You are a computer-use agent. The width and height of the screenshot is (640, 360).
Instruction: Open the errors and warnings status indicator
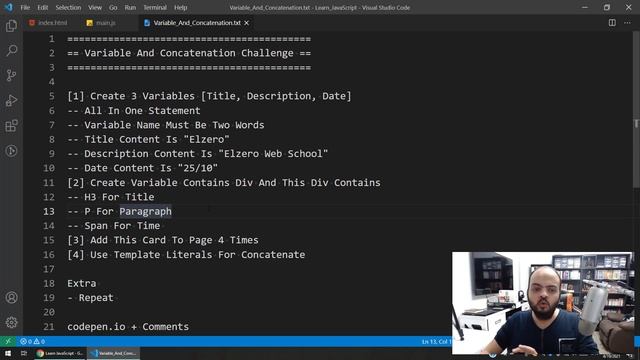click(33, 341)
